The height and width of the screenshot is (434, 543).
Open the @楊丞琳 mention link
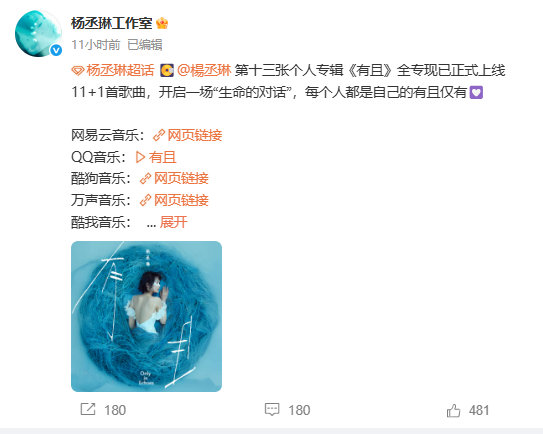[x=204, y=70]
